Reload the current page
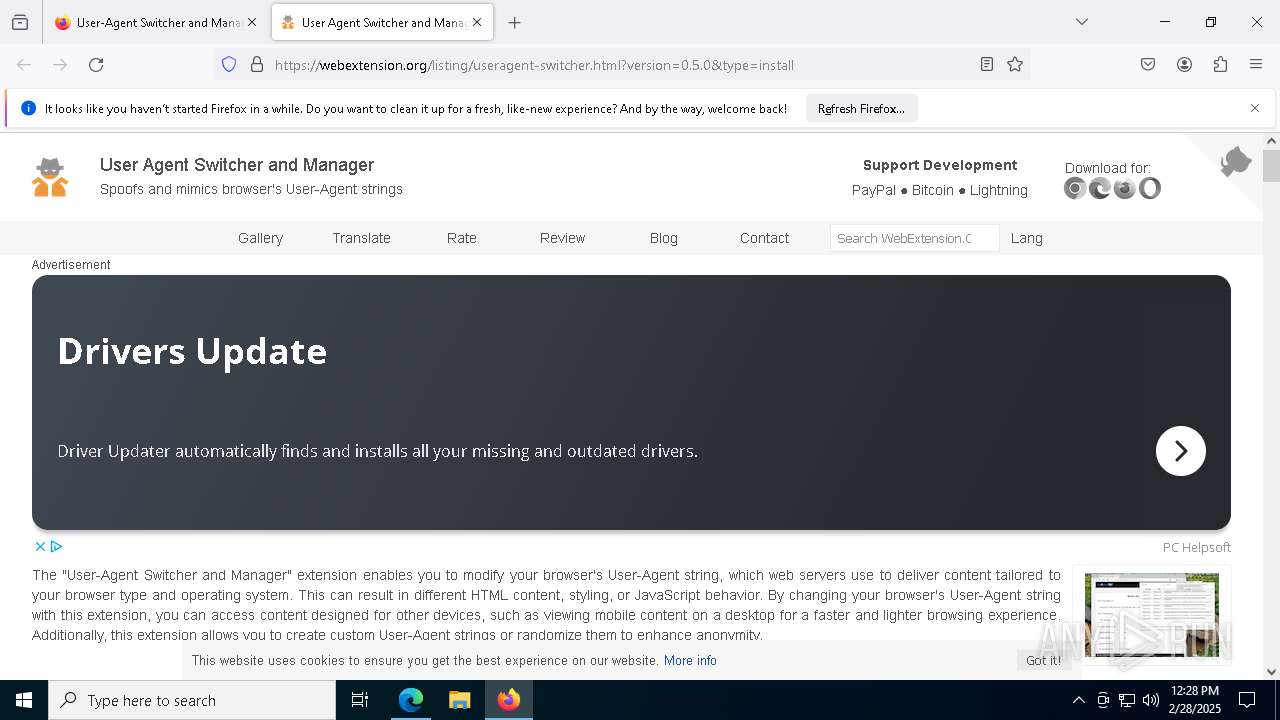Image resolution: width=1280 pixels, height=720 pixels. click(x=96, y=65)
